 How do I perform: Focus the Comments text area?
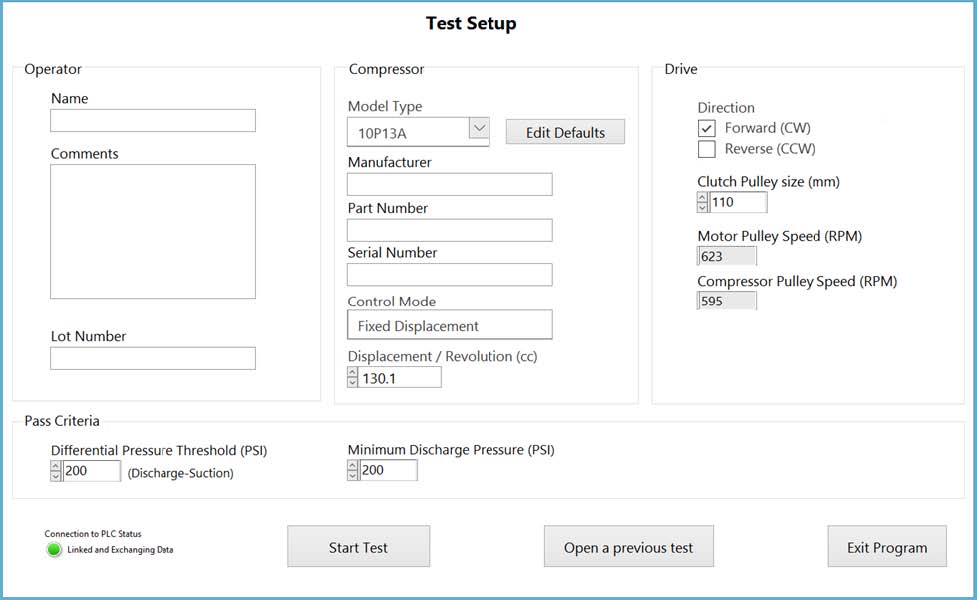coord(153,231)
